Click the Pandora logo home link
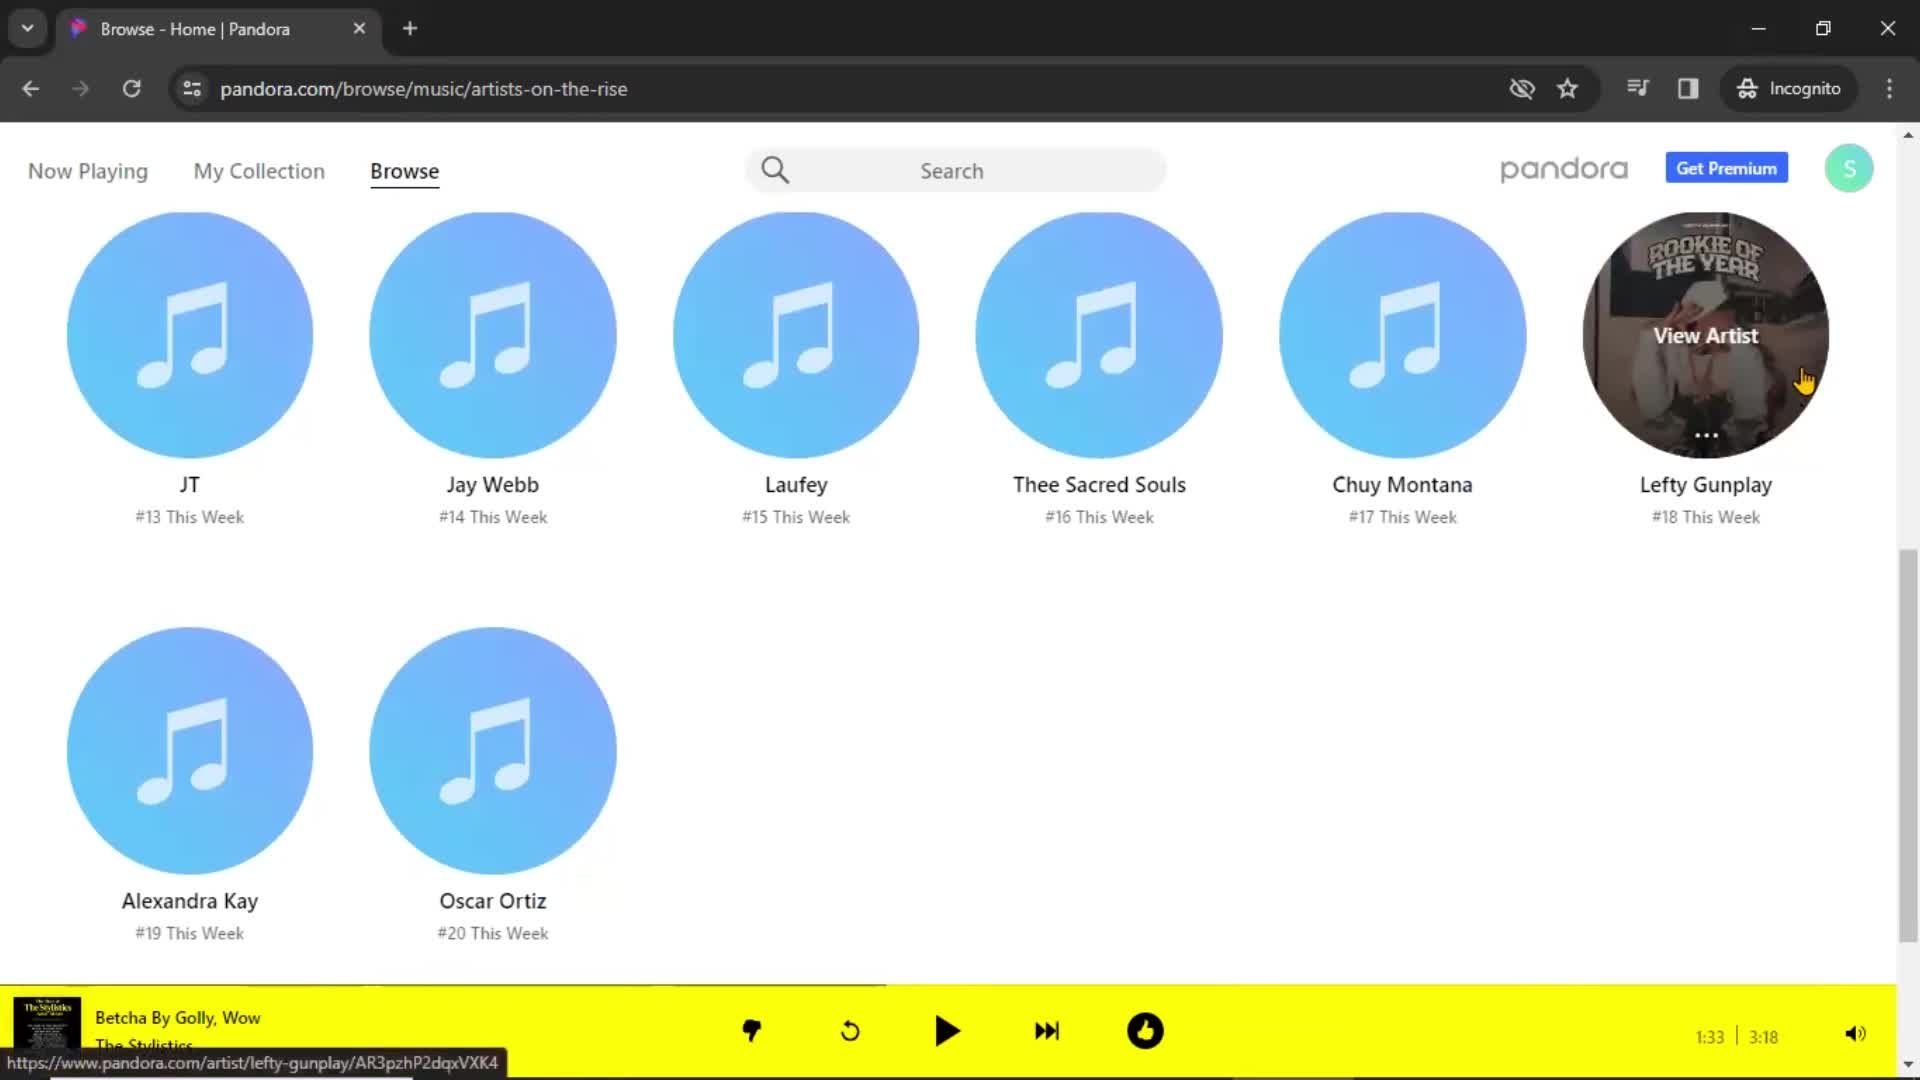The image size is (1920, 1080). (x=1563, y=169)
